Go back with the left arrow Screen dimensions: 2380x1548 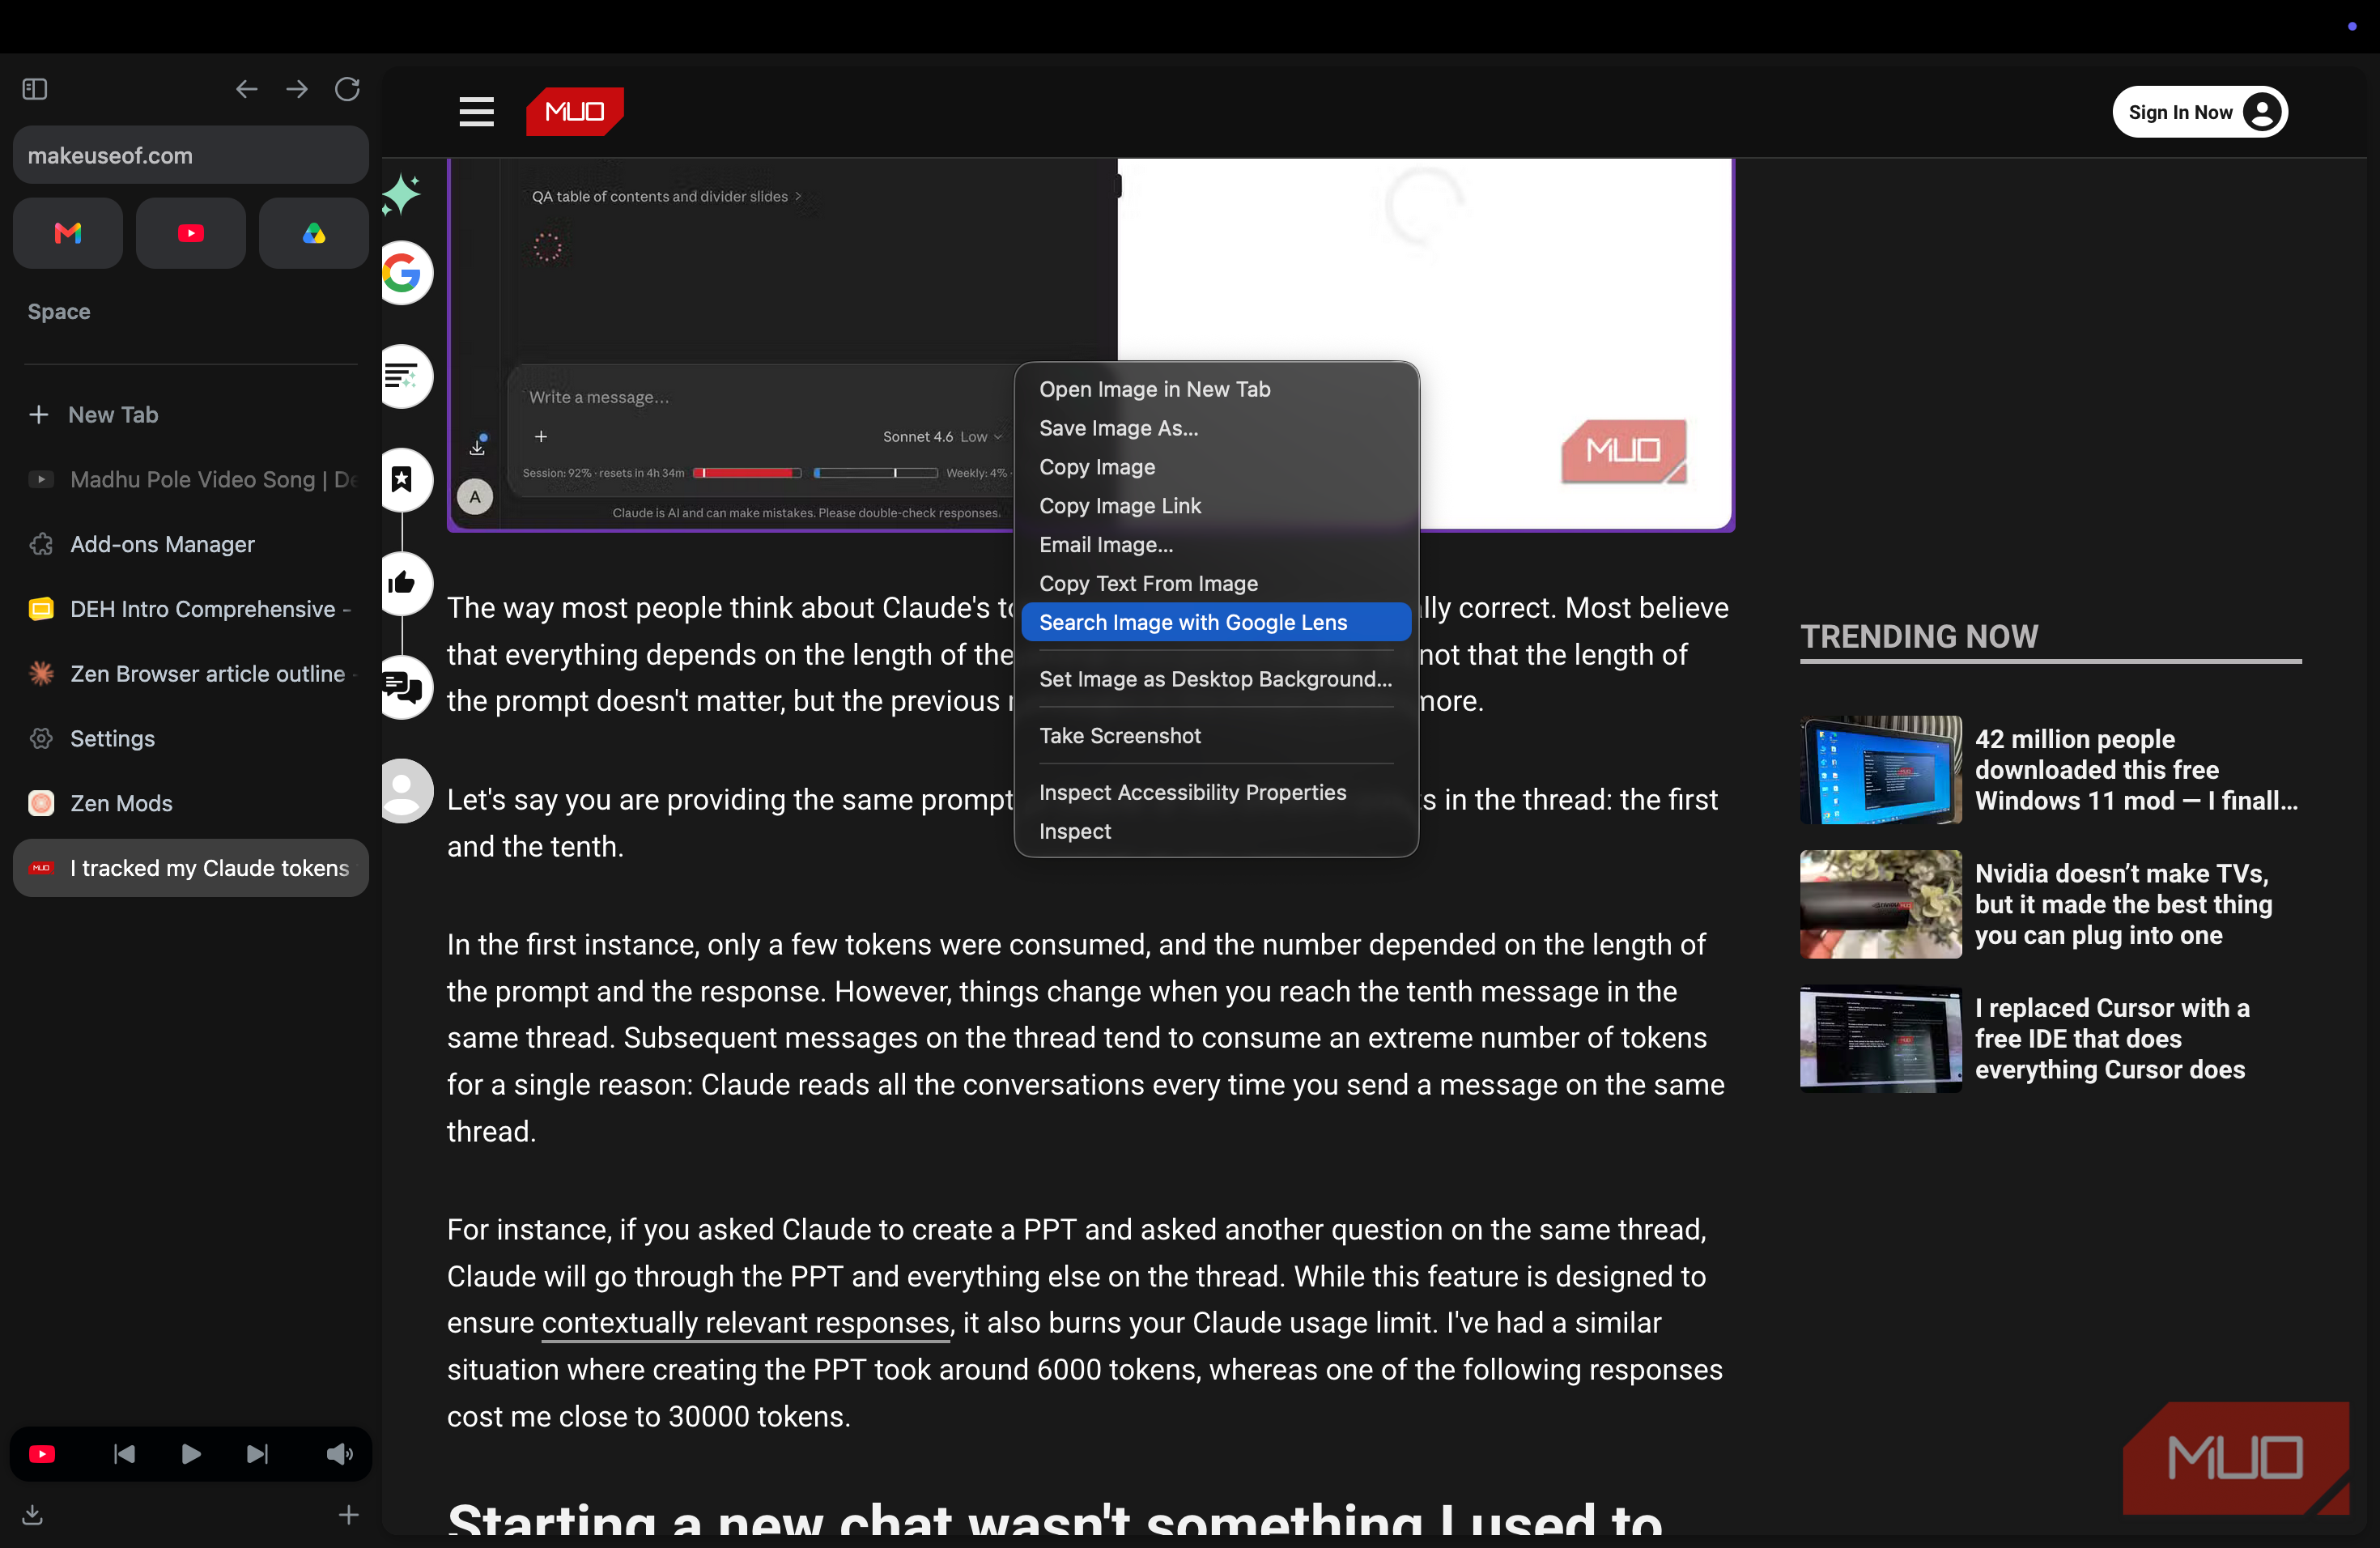tap(246, 89)
